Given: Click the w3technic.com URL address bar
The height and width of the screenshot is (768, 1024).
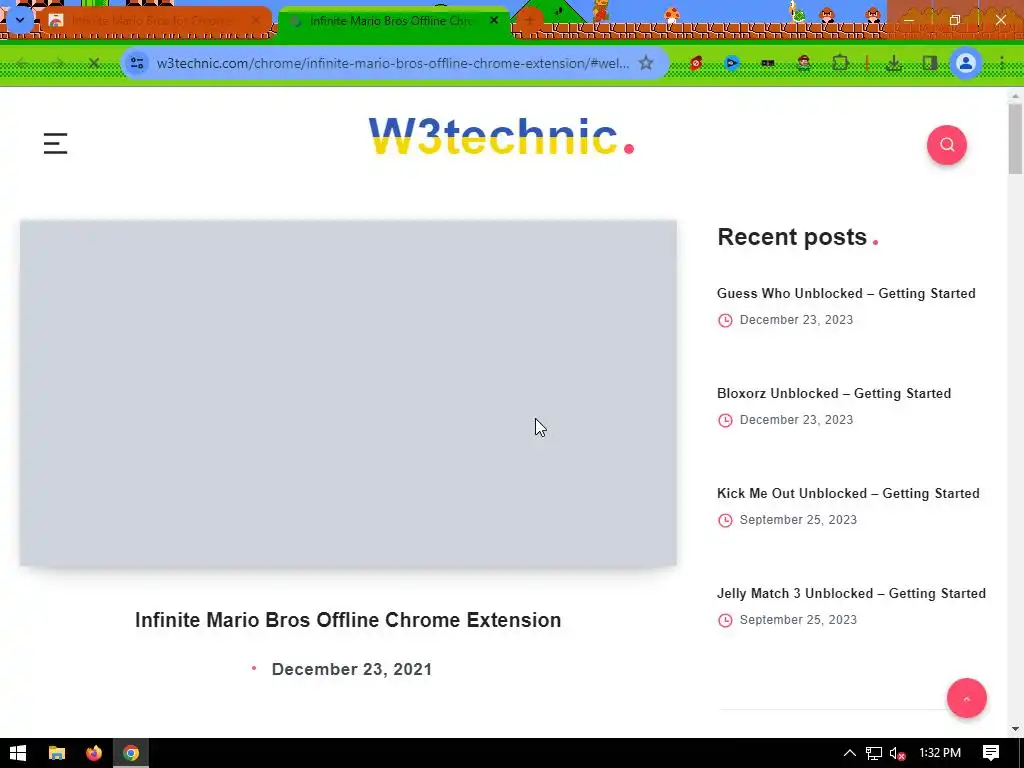Looking at the screenshot, I should pyautogui.click(x=392, y=63).
